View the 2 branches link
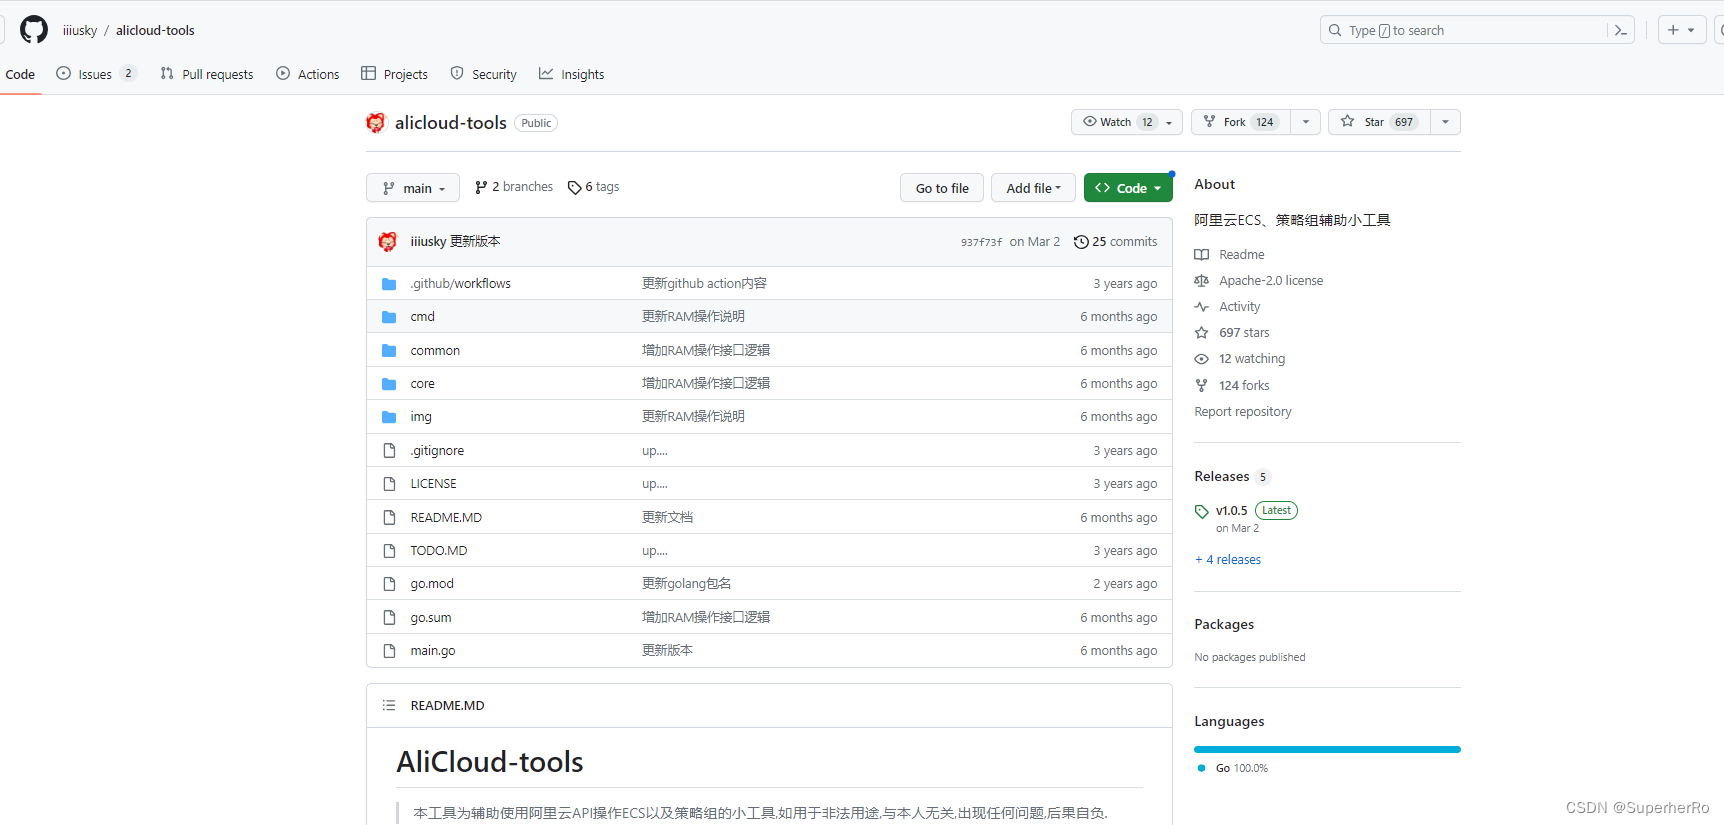This screenshot has height=825, width=1724. coord(514,187)
